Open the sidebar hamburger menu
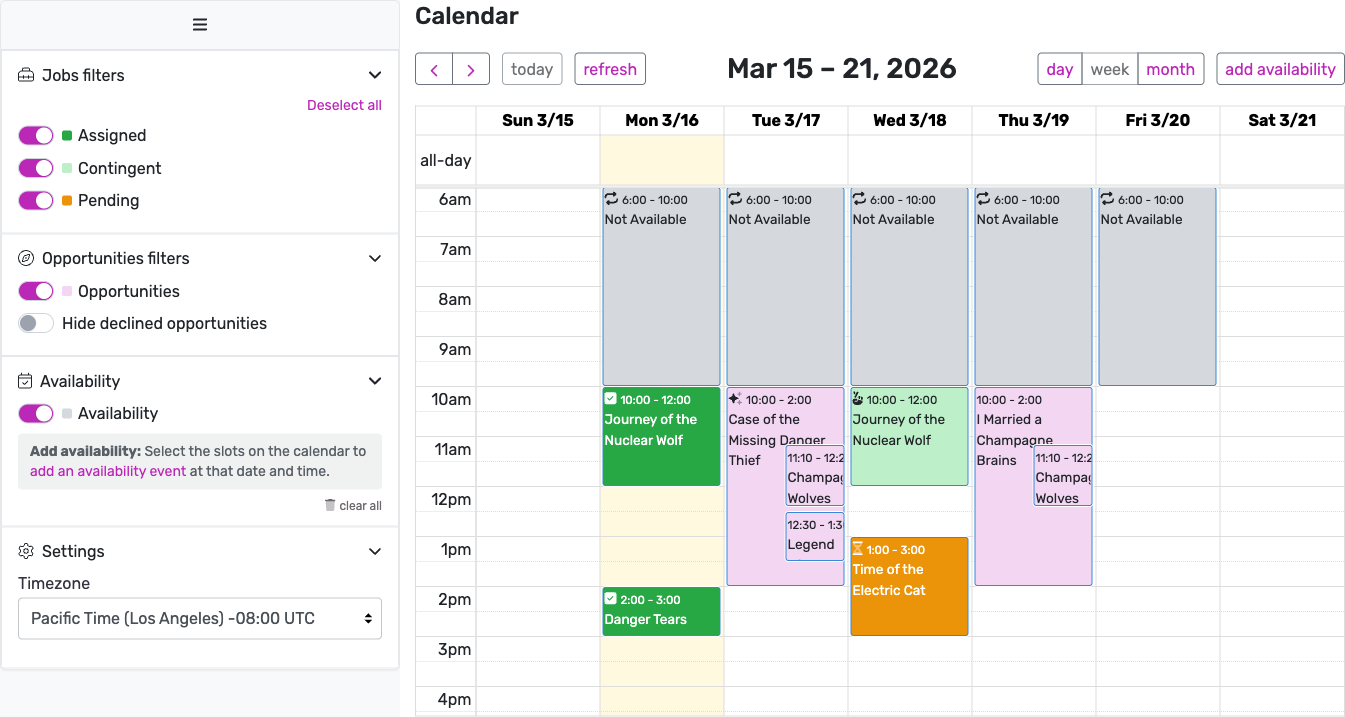The image size is (1345, 717). (x=199, y=24)
